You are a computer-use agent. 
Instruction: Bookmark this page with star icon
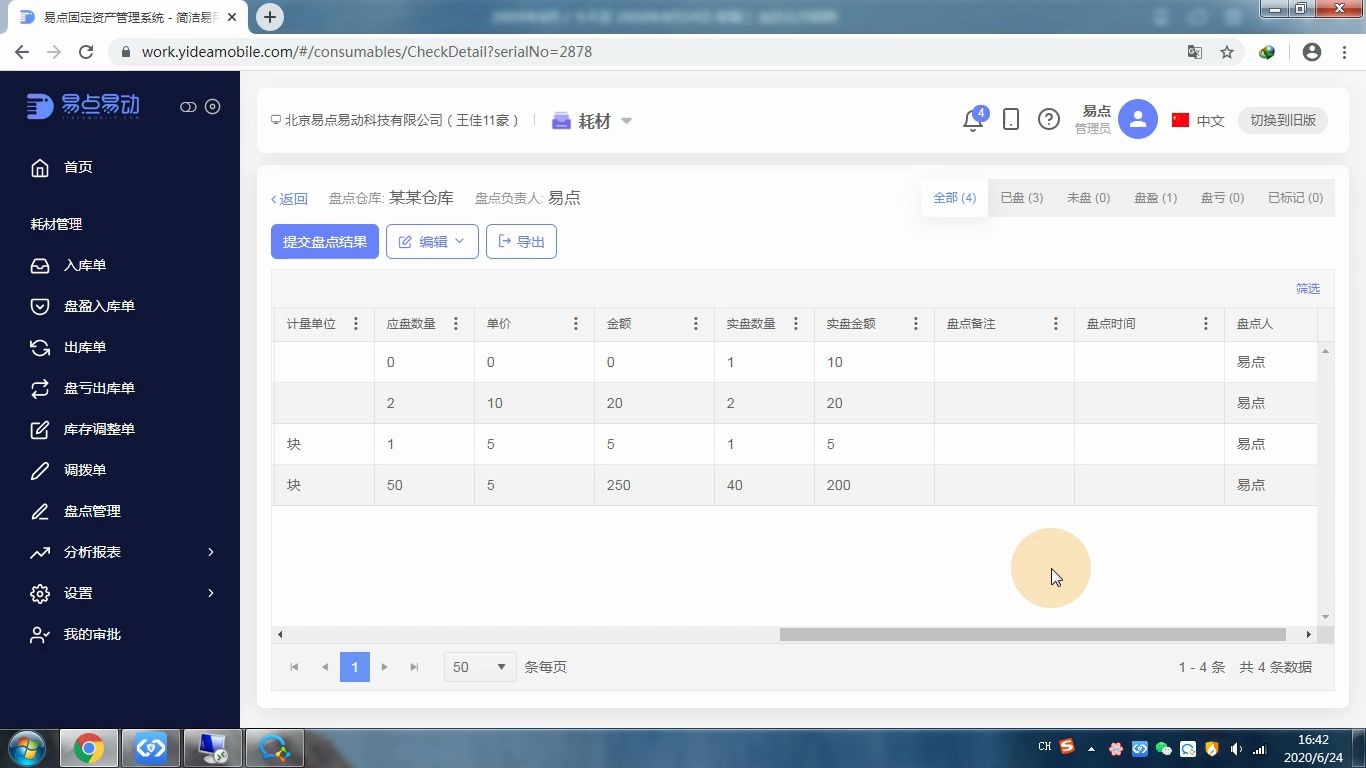click(1227, 52)
